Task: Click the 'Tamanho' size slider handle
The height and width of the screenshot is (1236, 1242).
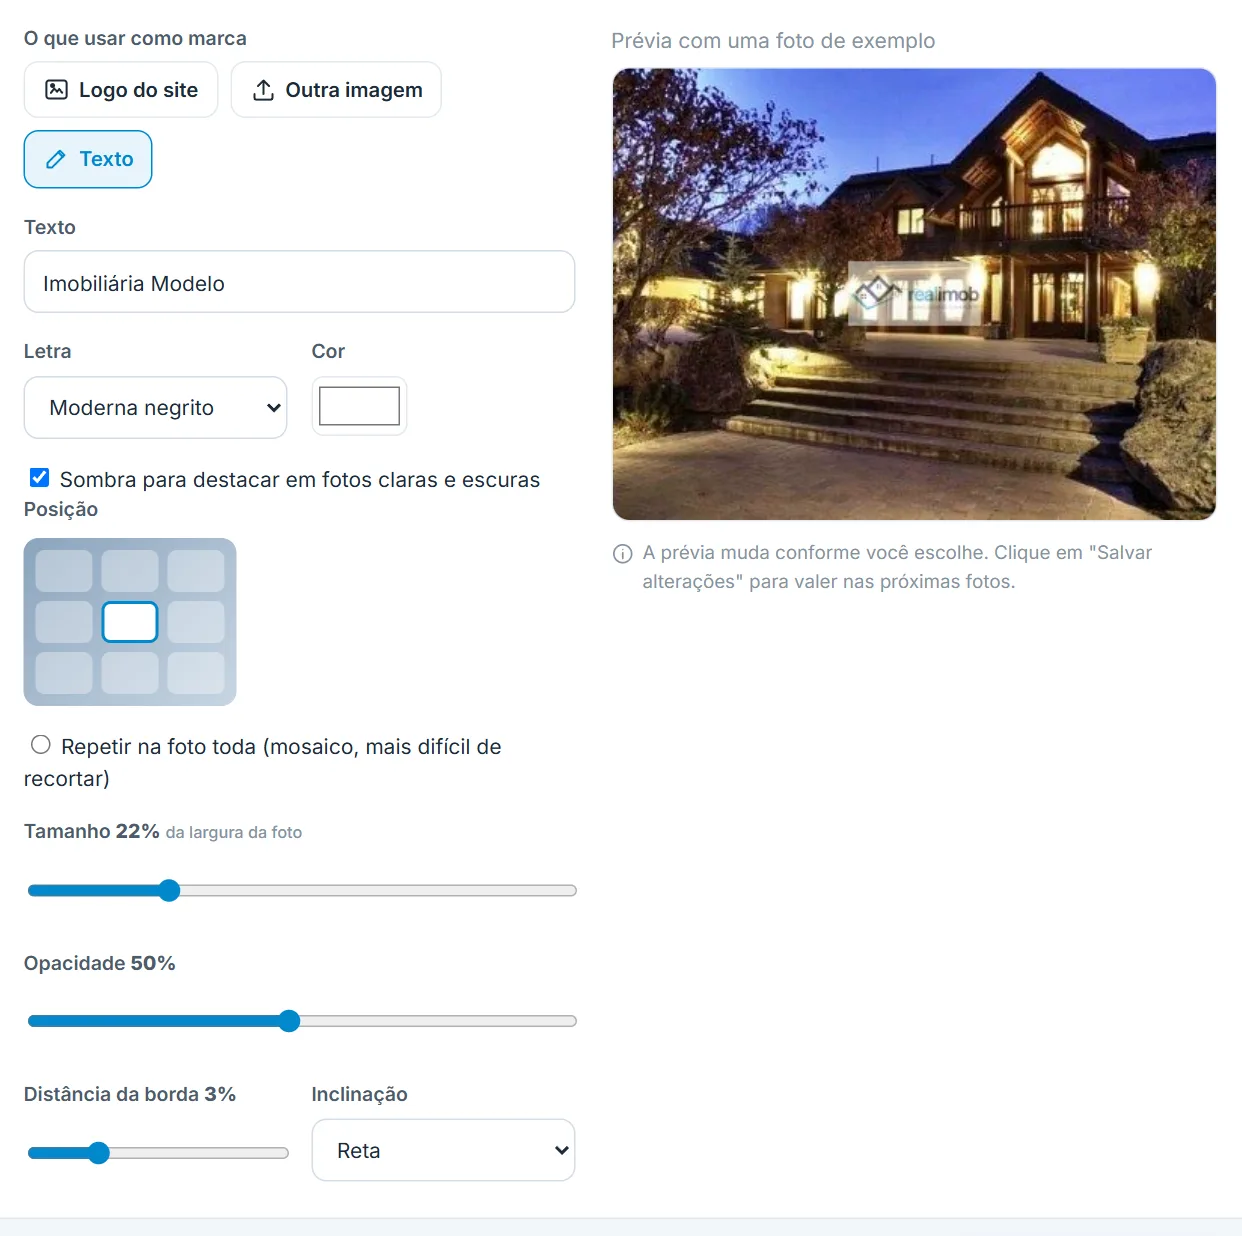Action: 169,890
